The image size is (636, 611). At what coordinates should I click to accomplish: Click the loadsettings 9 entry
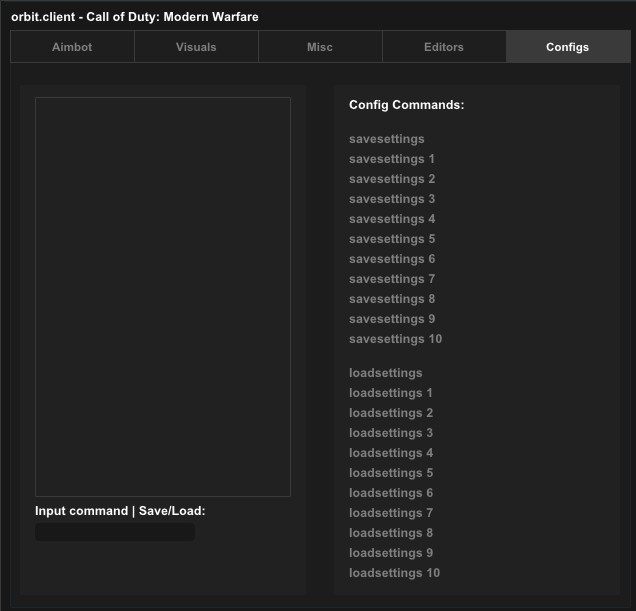pos(390,553)
